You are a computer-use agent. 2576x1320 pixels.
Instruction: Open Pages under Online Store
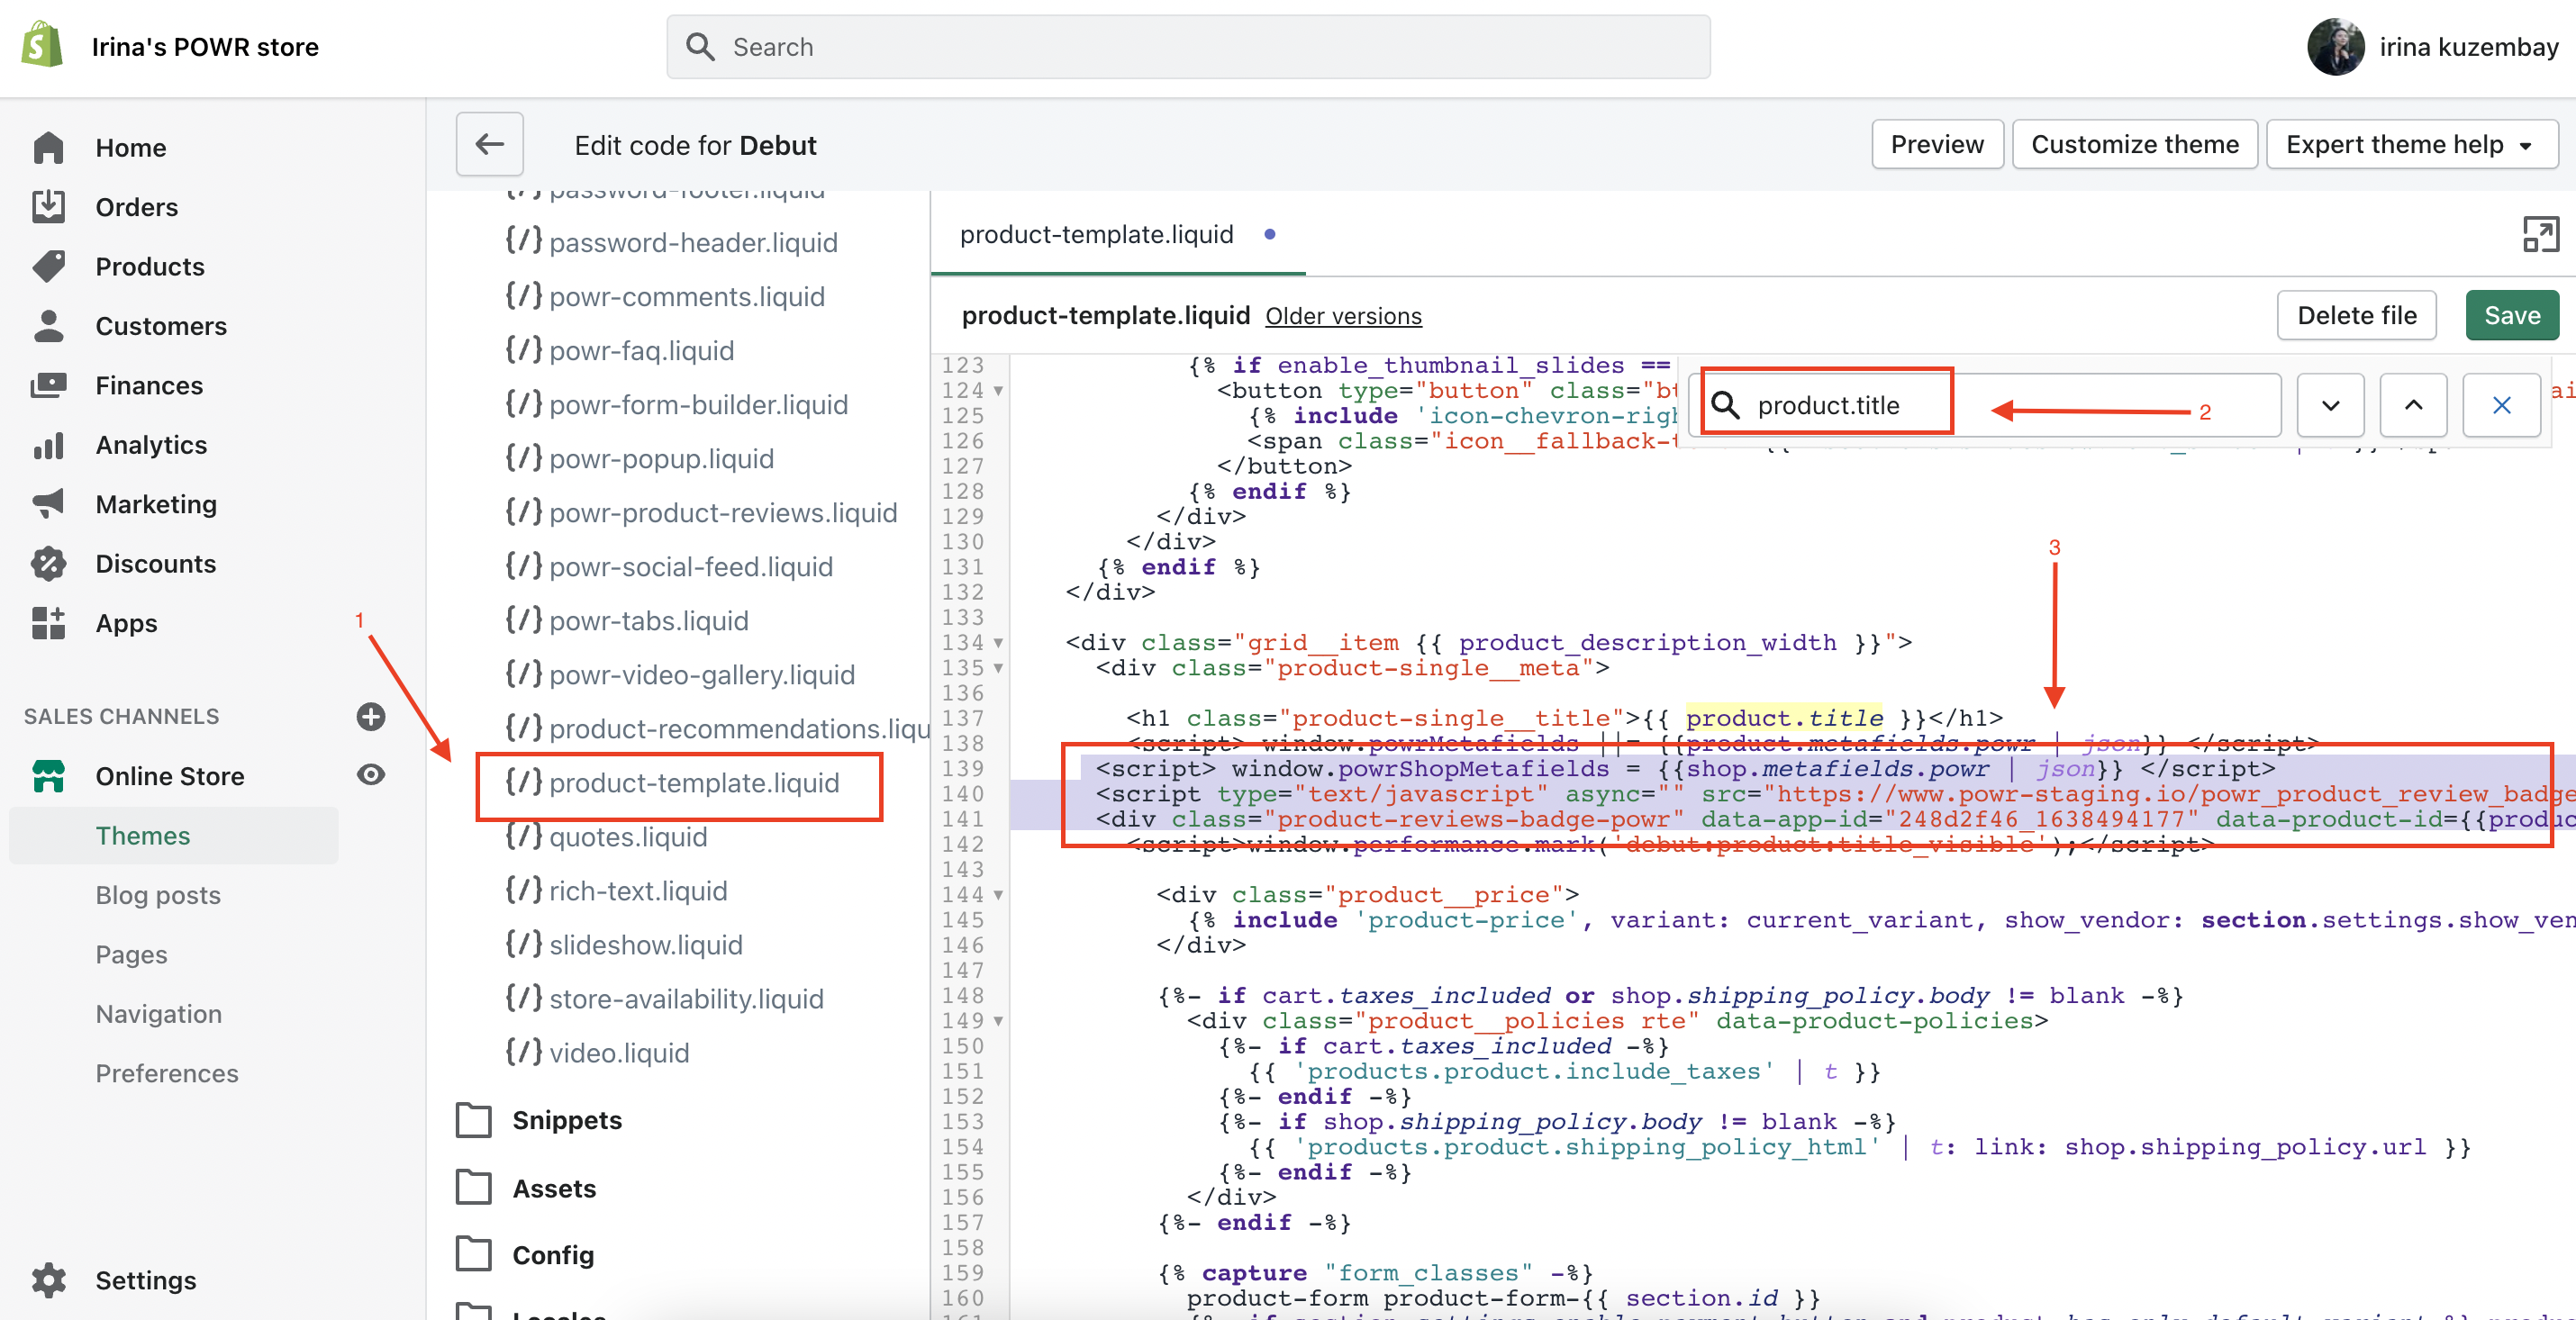point(131,955)
